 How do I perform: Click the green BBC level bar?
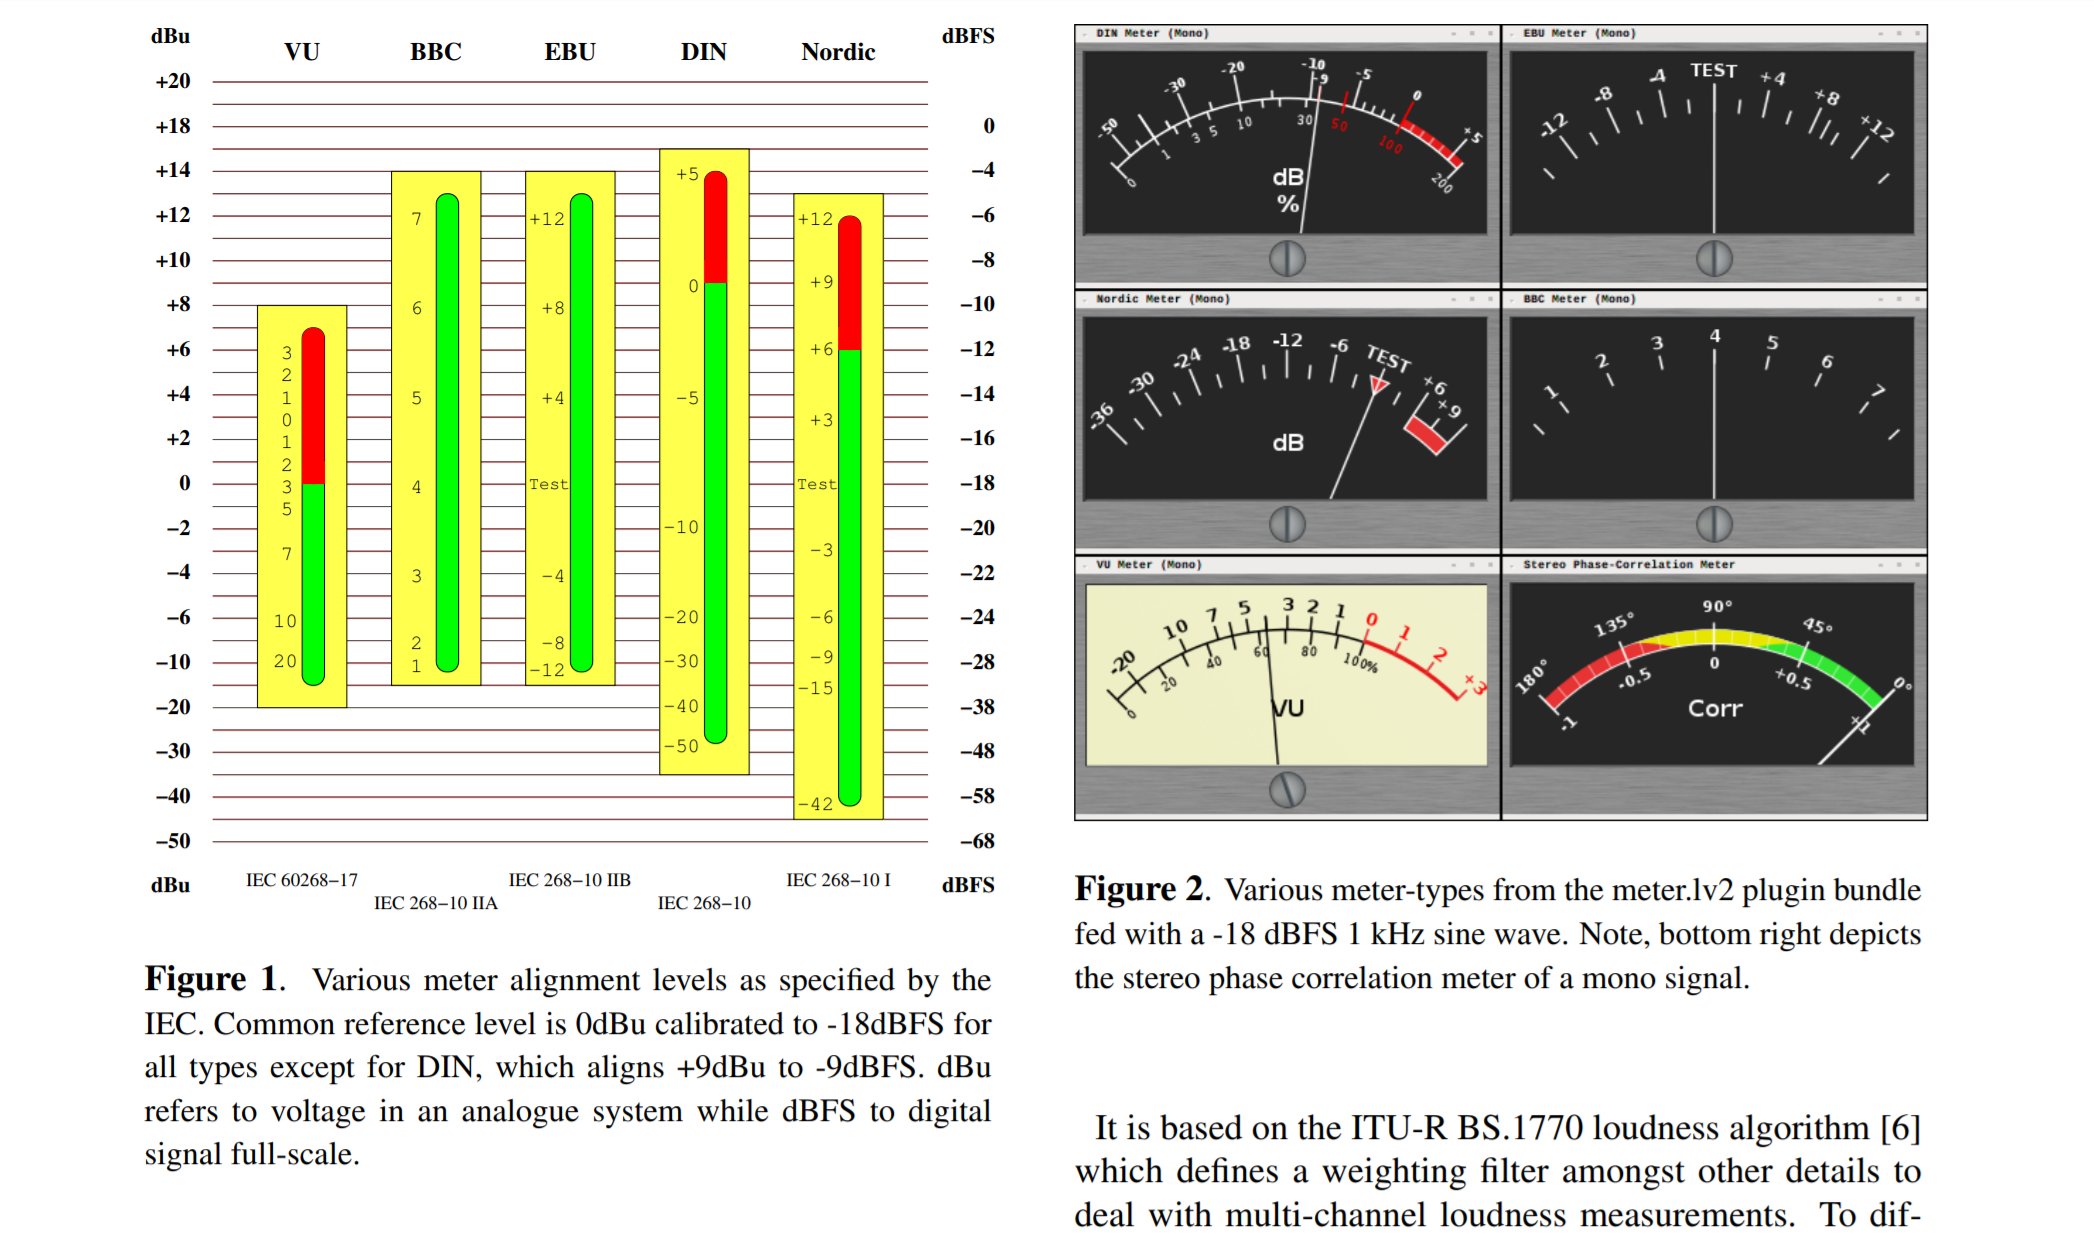tap(447, 432)
